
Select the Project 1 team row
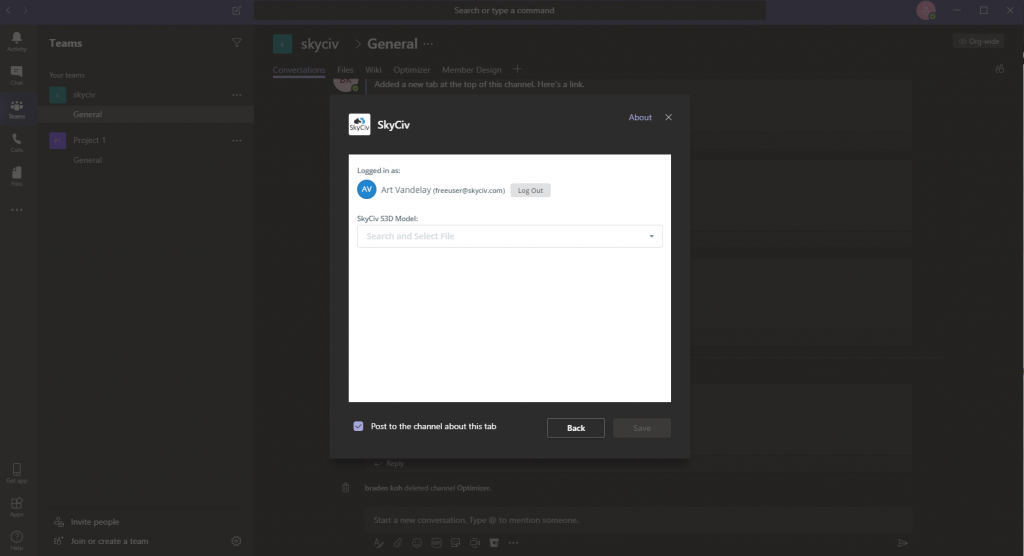click(x=145, y=140)
